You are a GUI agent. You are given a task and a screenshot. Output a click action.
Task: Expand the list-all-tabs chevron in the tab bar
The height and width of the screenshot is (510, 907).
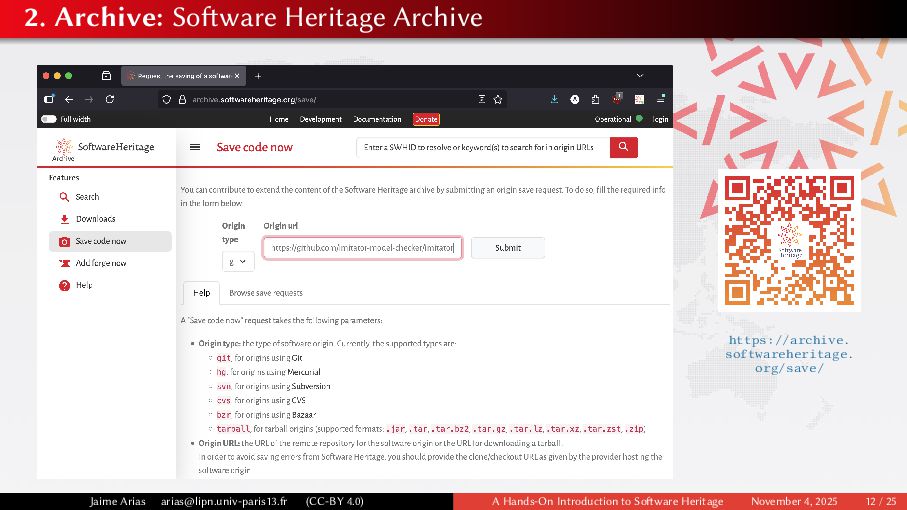[x=640, y=76]
